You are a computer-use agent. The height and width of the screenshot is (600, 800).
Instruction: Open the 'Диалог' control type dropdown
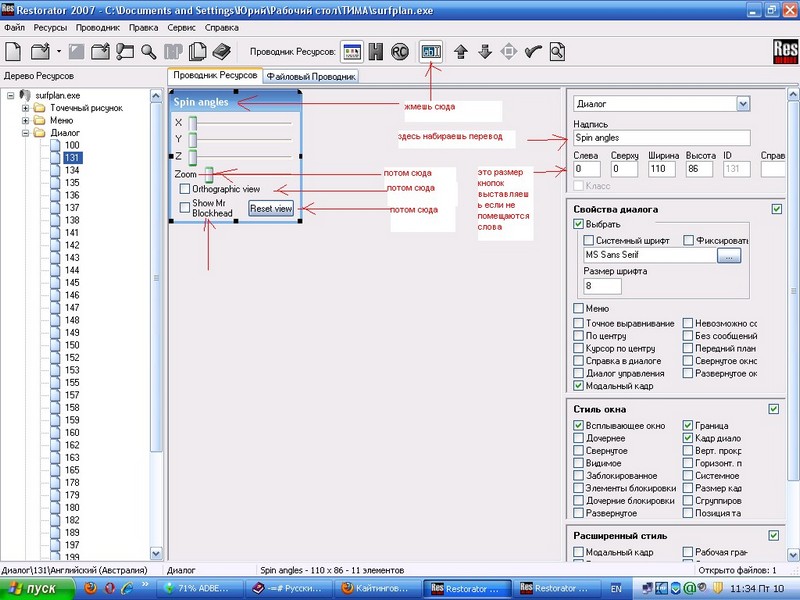coord(742,103)
